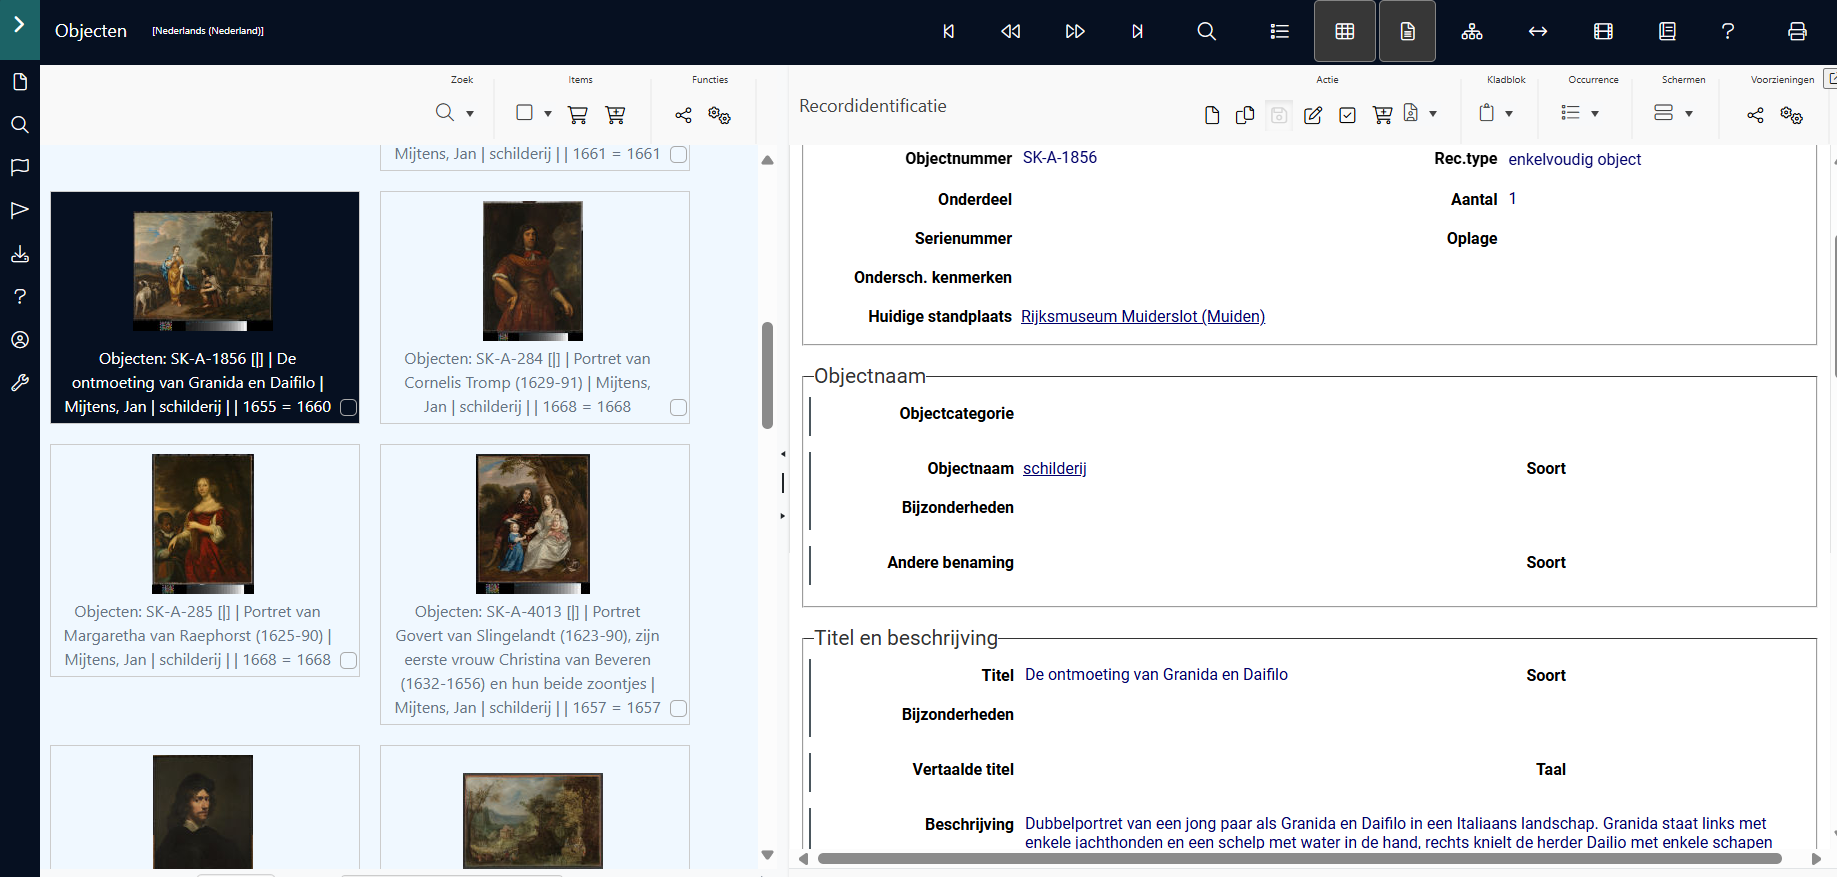Click the Zoek magnifier icon
Viewport: 1837px width, 877px height.
click(x=445, y=113)
